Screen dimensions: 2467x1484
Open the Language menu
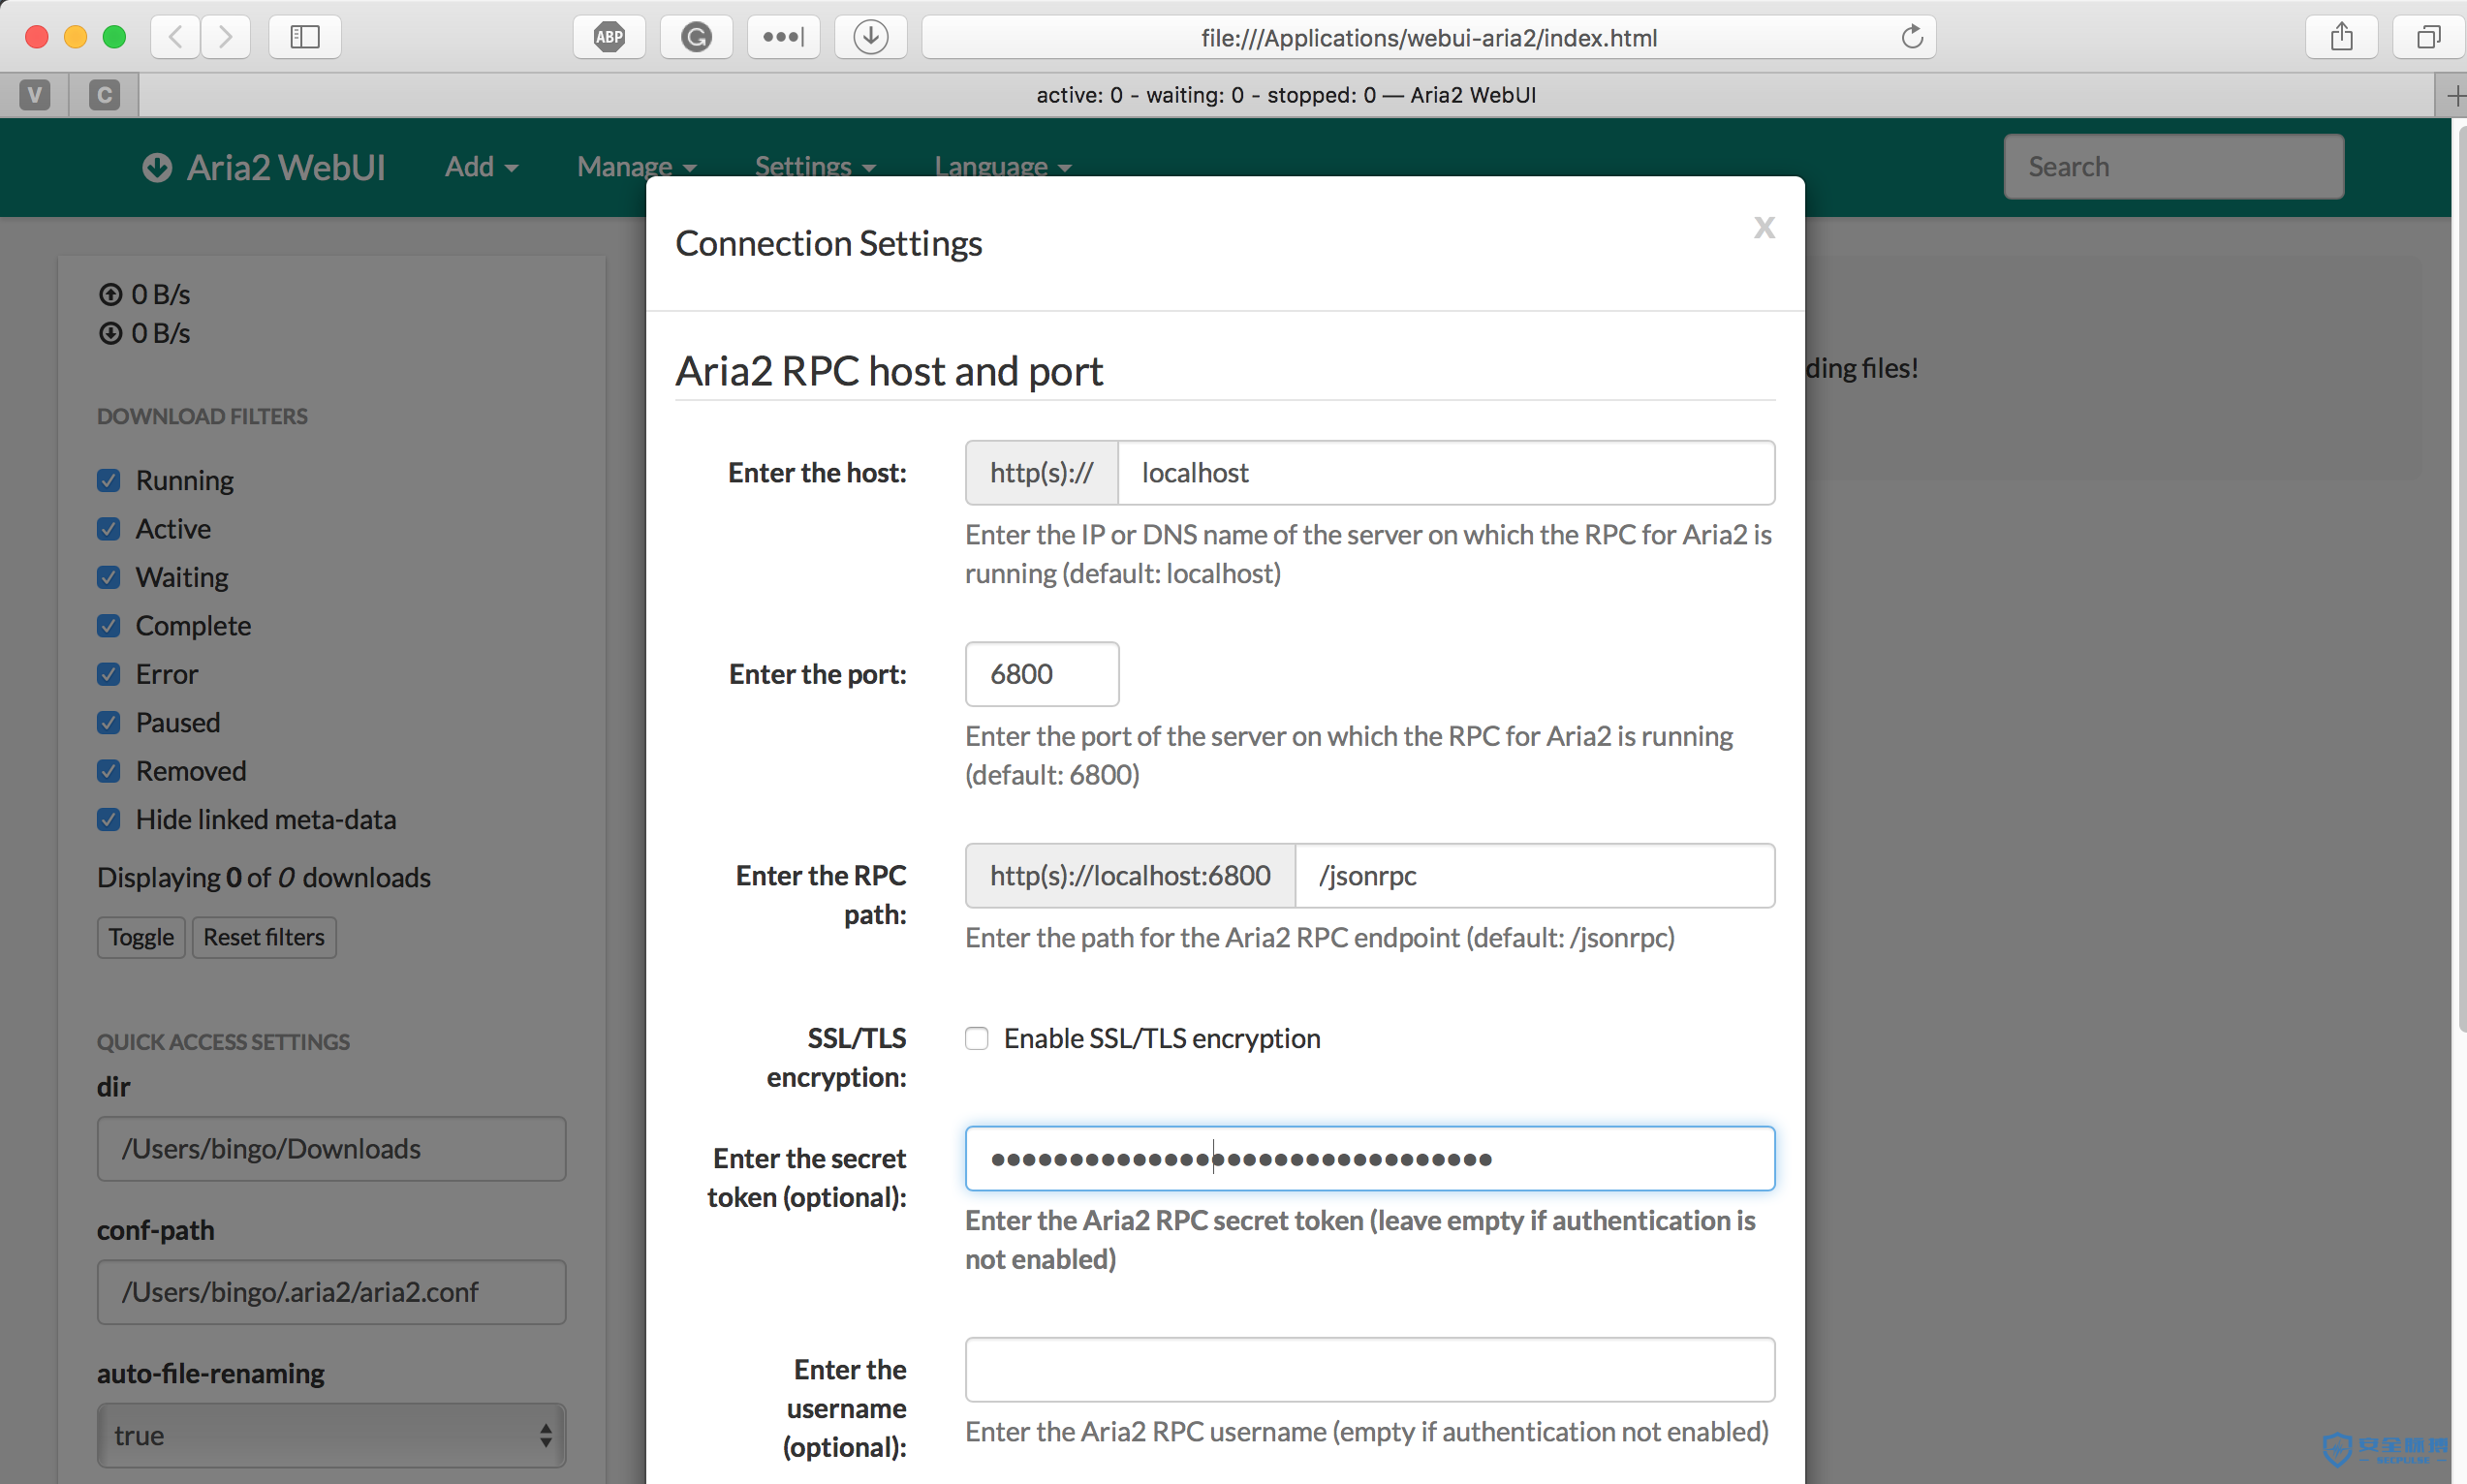[x=1002, y=167]
